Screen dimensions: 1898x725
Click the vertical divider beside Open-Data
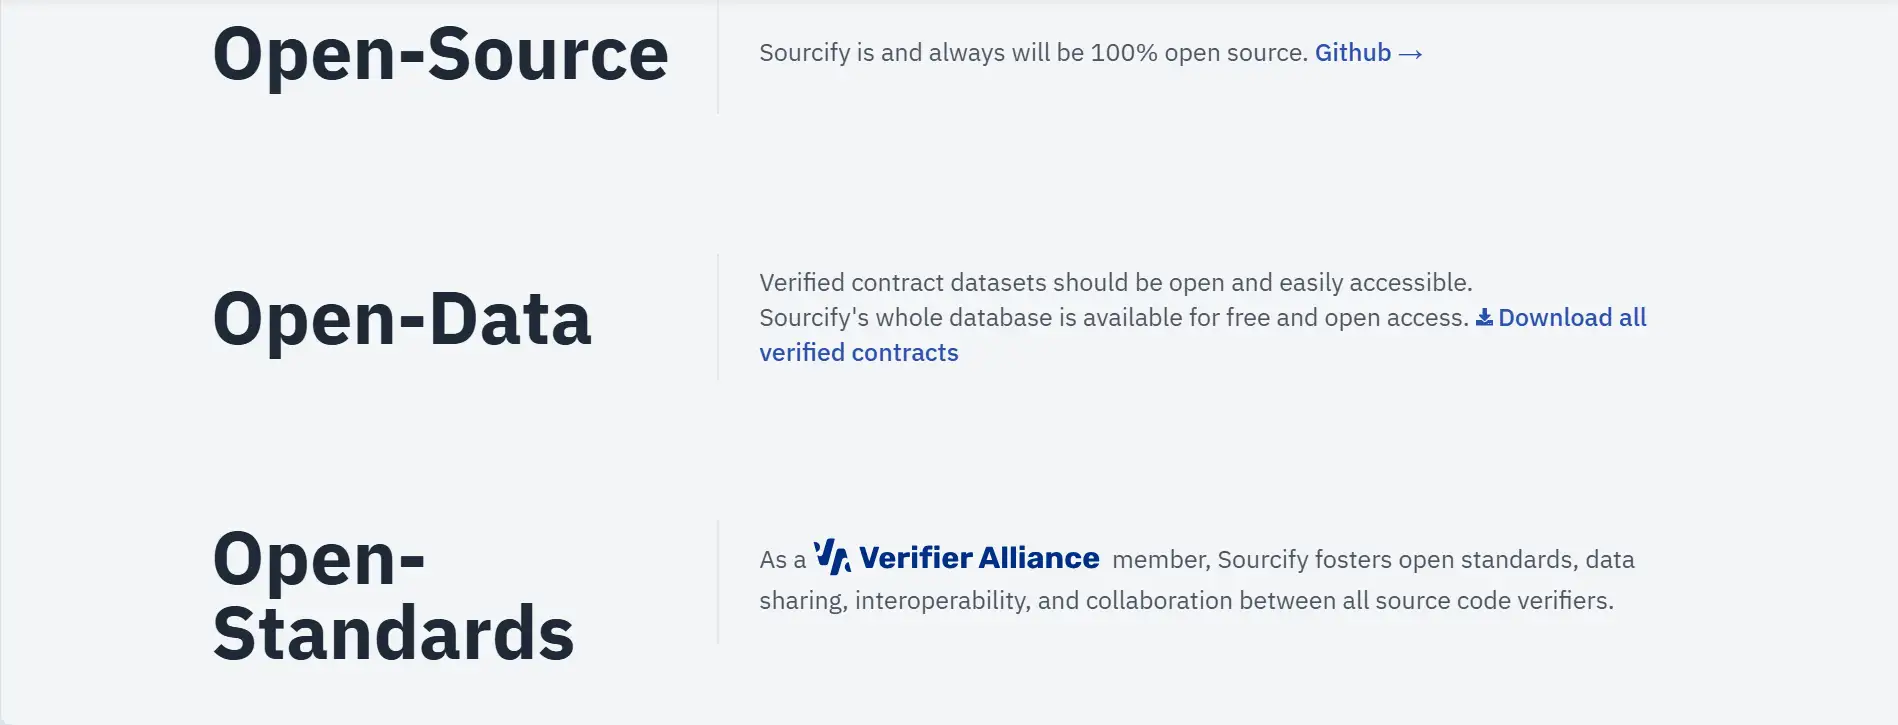(x=718, y=317)
